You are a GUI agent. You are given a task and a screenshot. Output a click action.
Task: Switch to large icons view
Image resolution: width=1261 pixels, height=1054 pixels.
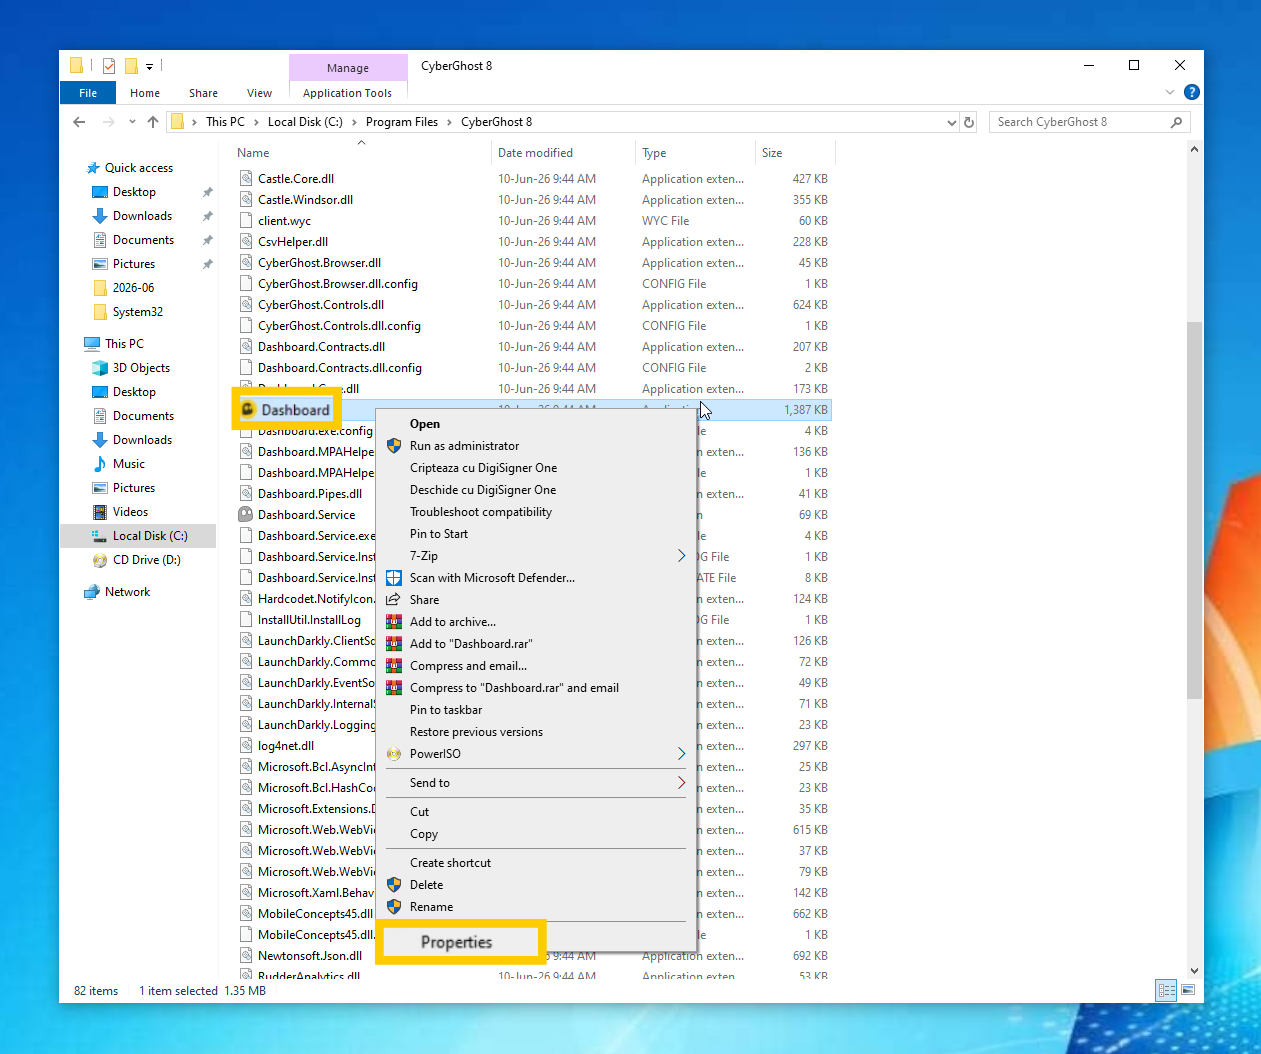[1189, 990]
